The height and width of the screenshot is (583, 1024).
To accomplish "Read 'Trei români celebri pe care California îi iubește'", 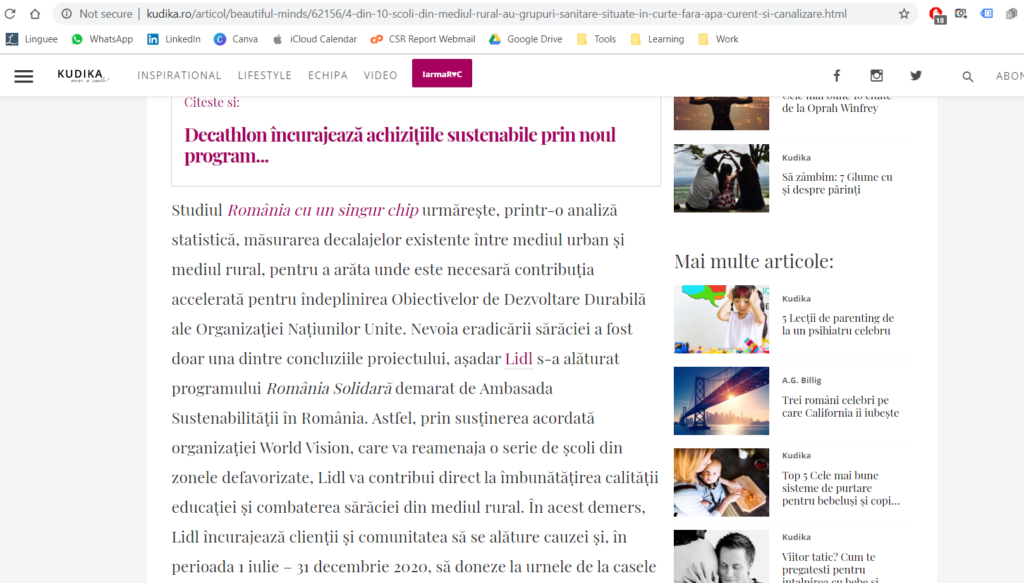I will pyautogui.click(x=840, y=406).
